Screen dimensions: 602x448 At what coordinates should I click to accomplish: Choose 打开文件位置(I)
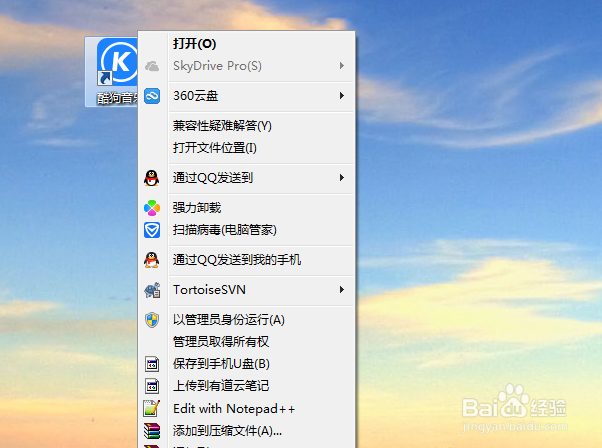(x=246, y=148)
